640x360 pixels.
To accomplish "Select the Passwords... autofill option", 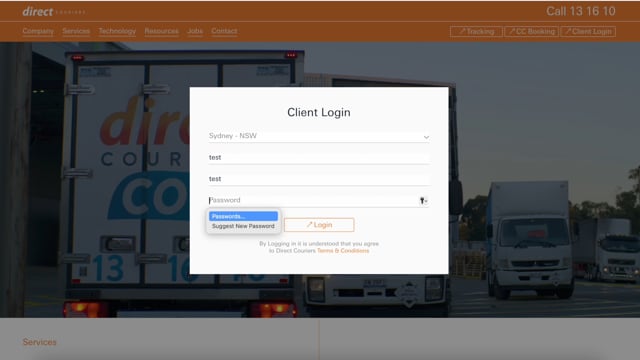I will click(x=243, y=216).
